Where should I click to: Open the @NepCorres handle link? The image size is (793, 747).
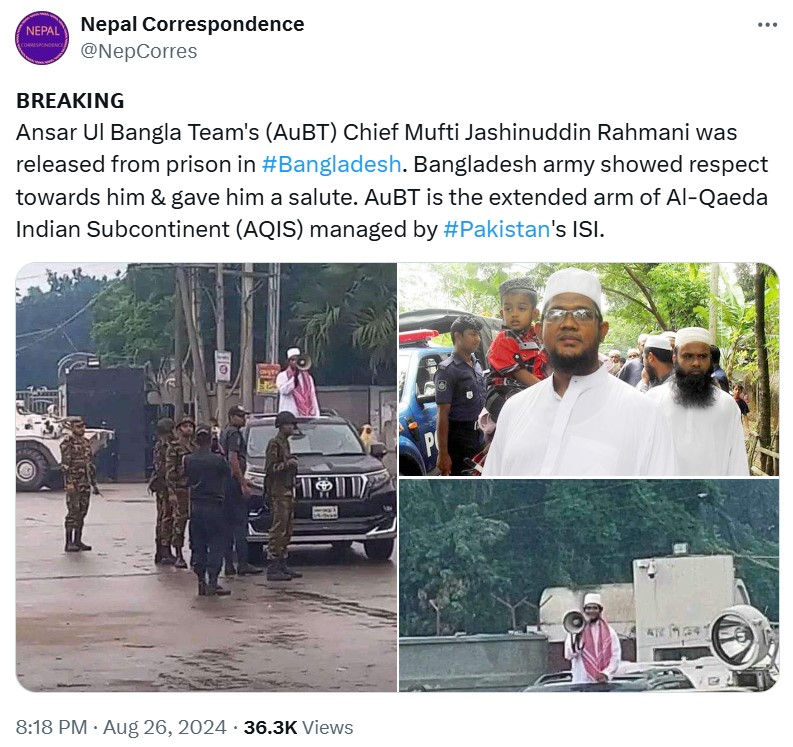click(139, 51)
